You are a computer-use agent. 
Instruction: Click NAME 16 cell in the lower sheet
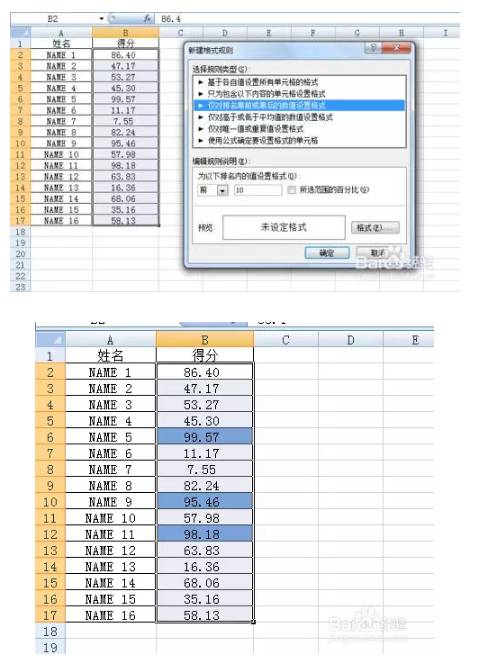click(x=110, y=615)
